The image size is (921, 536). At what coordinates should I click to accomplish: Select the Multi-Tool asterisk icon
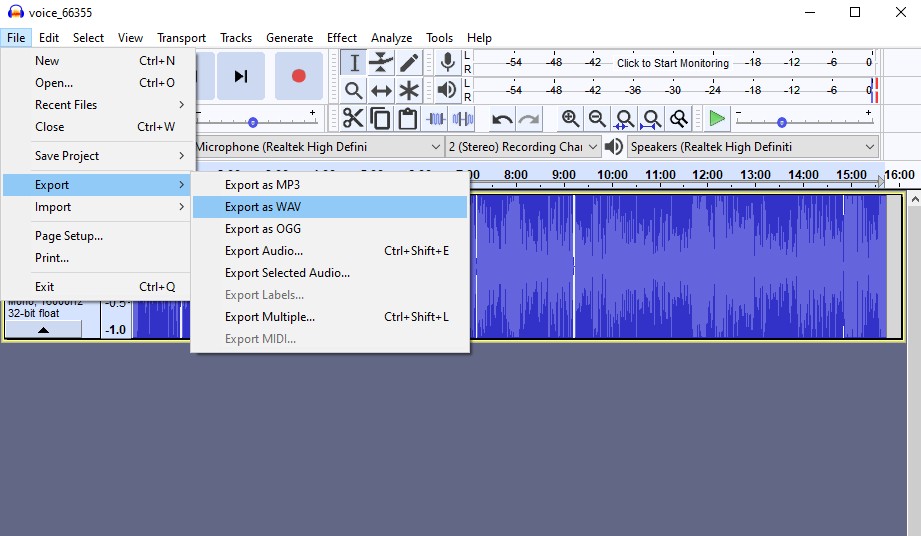[409, 91]
